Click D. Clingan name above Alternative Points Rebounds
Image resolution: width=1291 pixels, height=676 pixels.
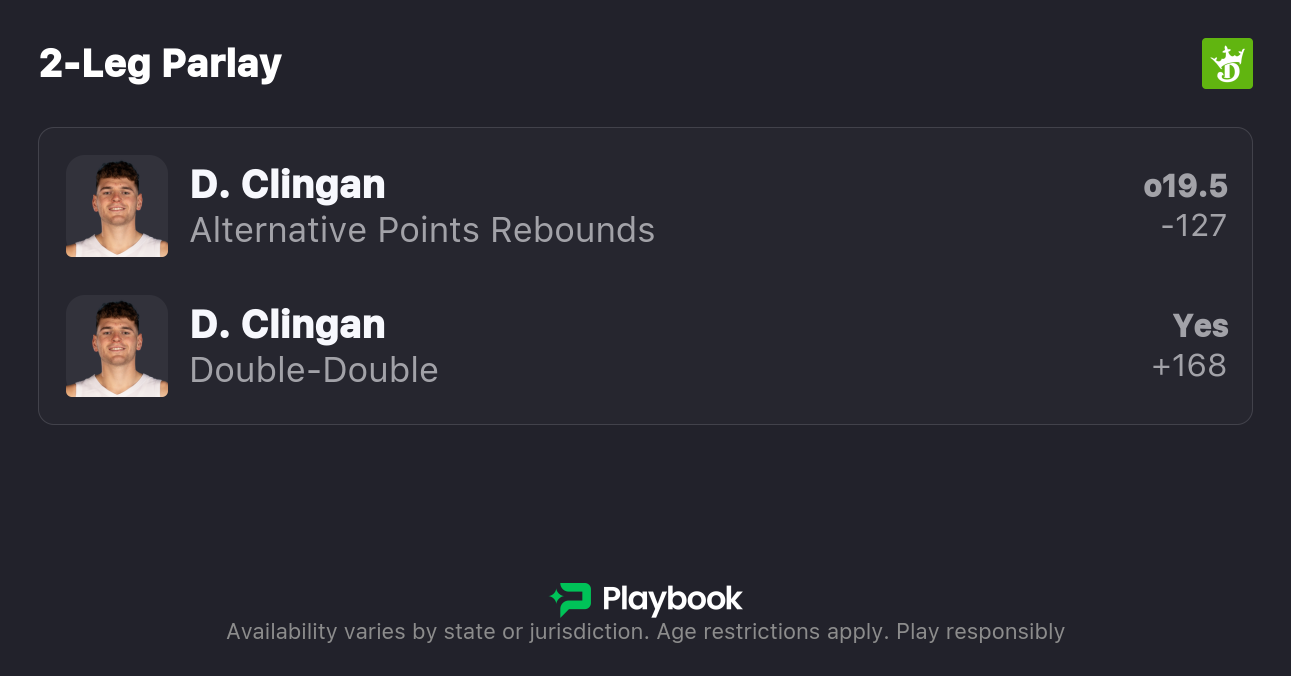pos(287,185)
